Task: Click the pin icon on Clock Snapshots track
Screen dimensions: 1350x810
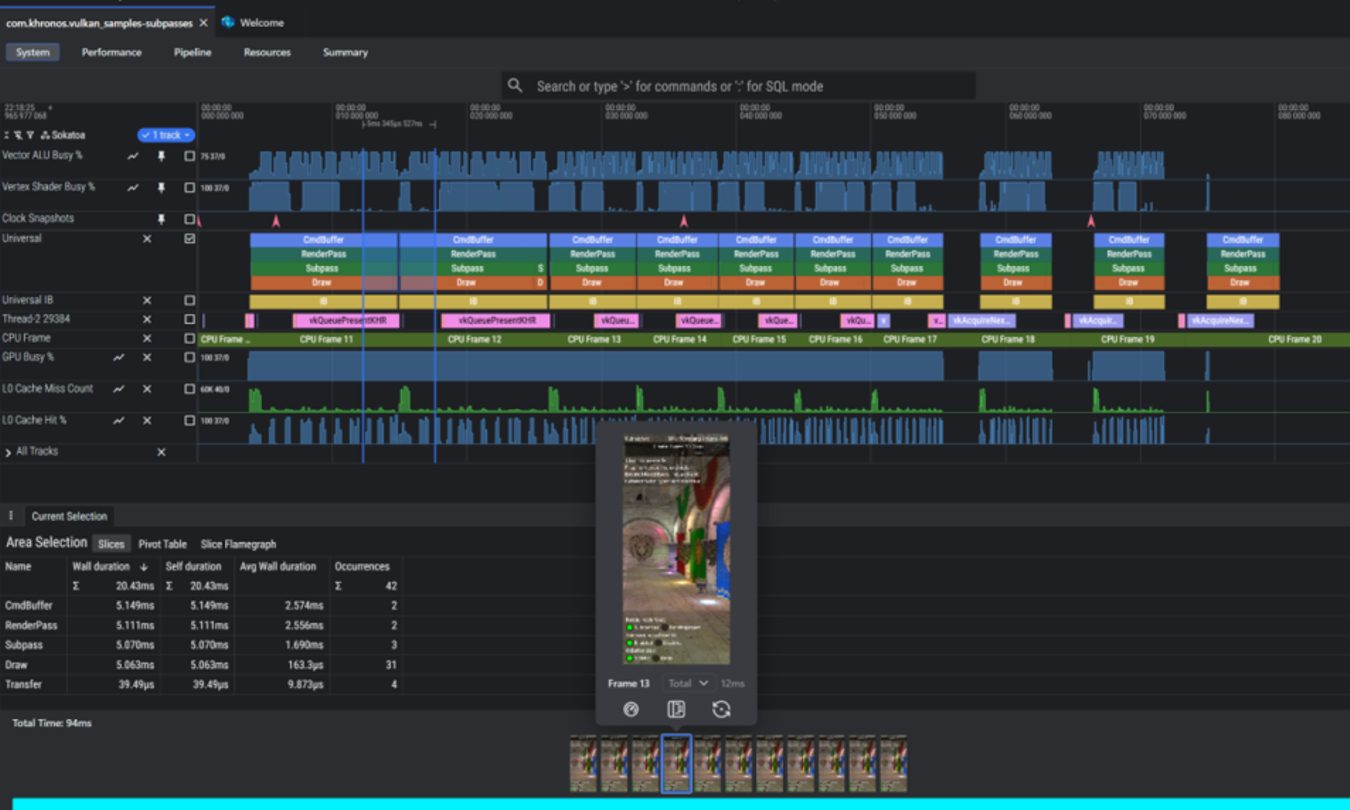Action: [x=161, y=219]
